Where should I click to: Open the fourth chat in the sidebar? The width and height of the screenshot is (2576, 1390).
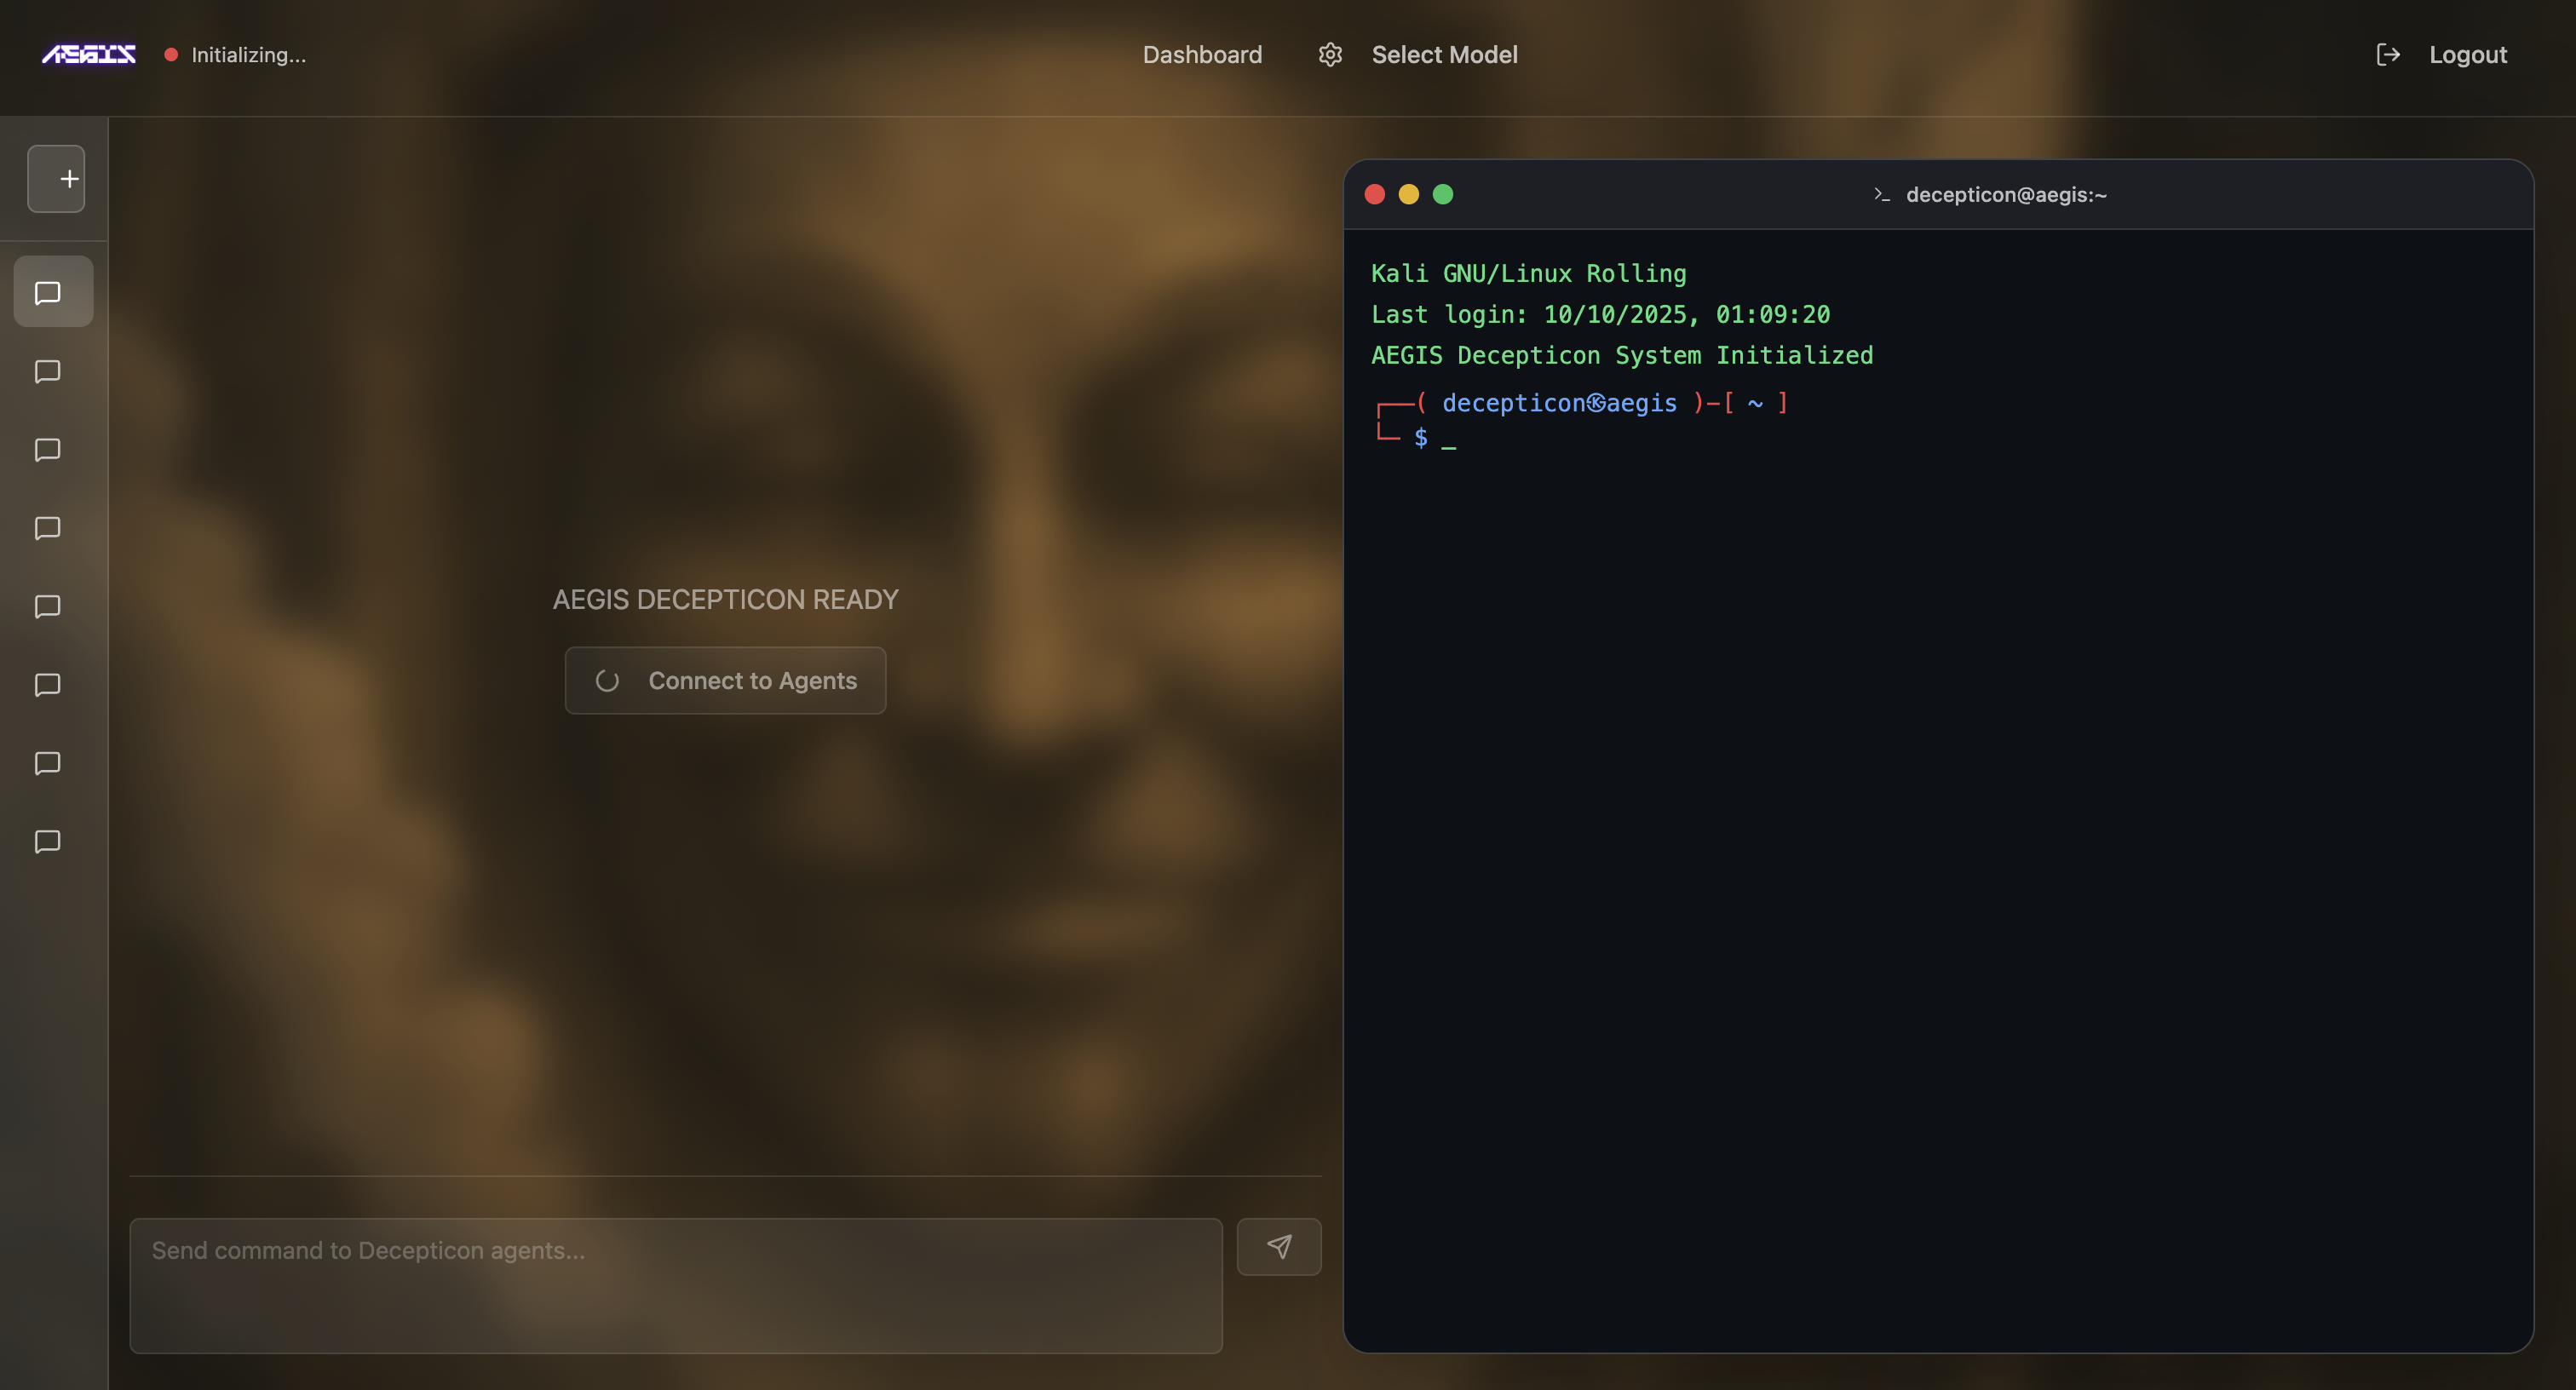coord(48,527)
